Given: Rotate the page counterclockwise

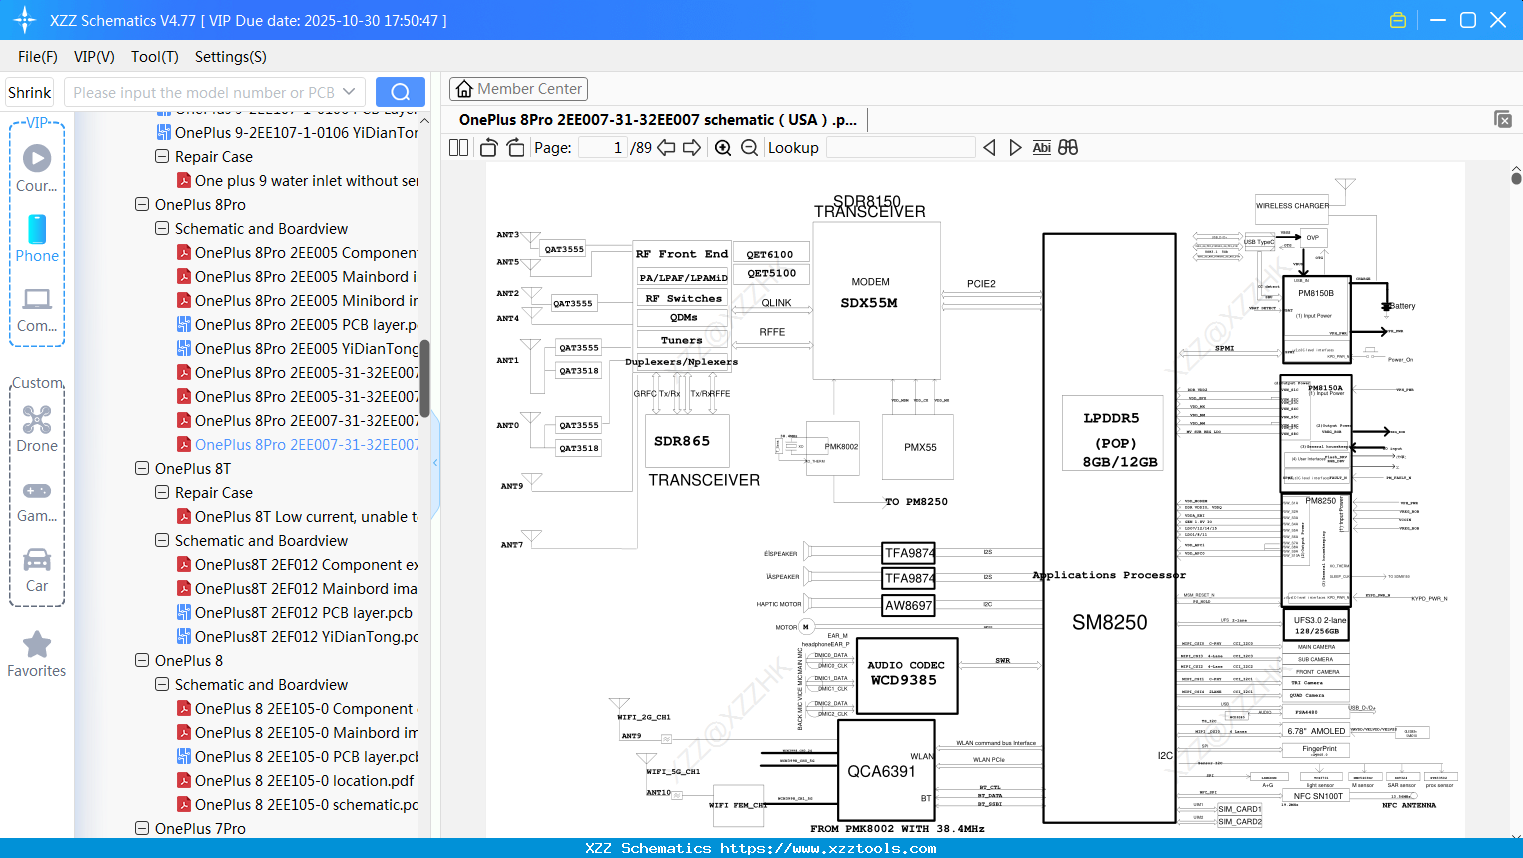Looking at the screenshot, I should click(x=488, y=148).
